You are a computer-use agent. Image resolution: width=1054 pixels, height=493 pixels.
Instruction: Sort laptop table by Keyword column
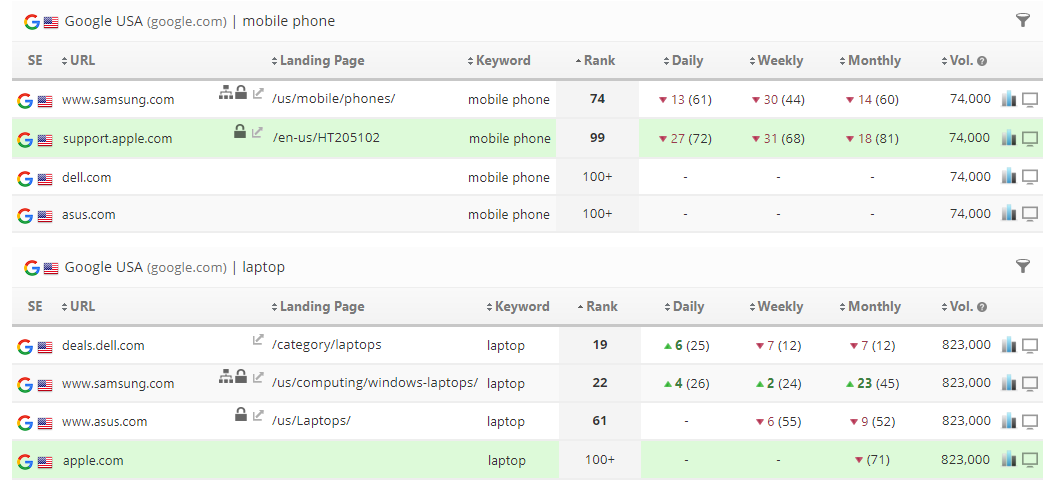pyautogui.click(x=517, y=307)
